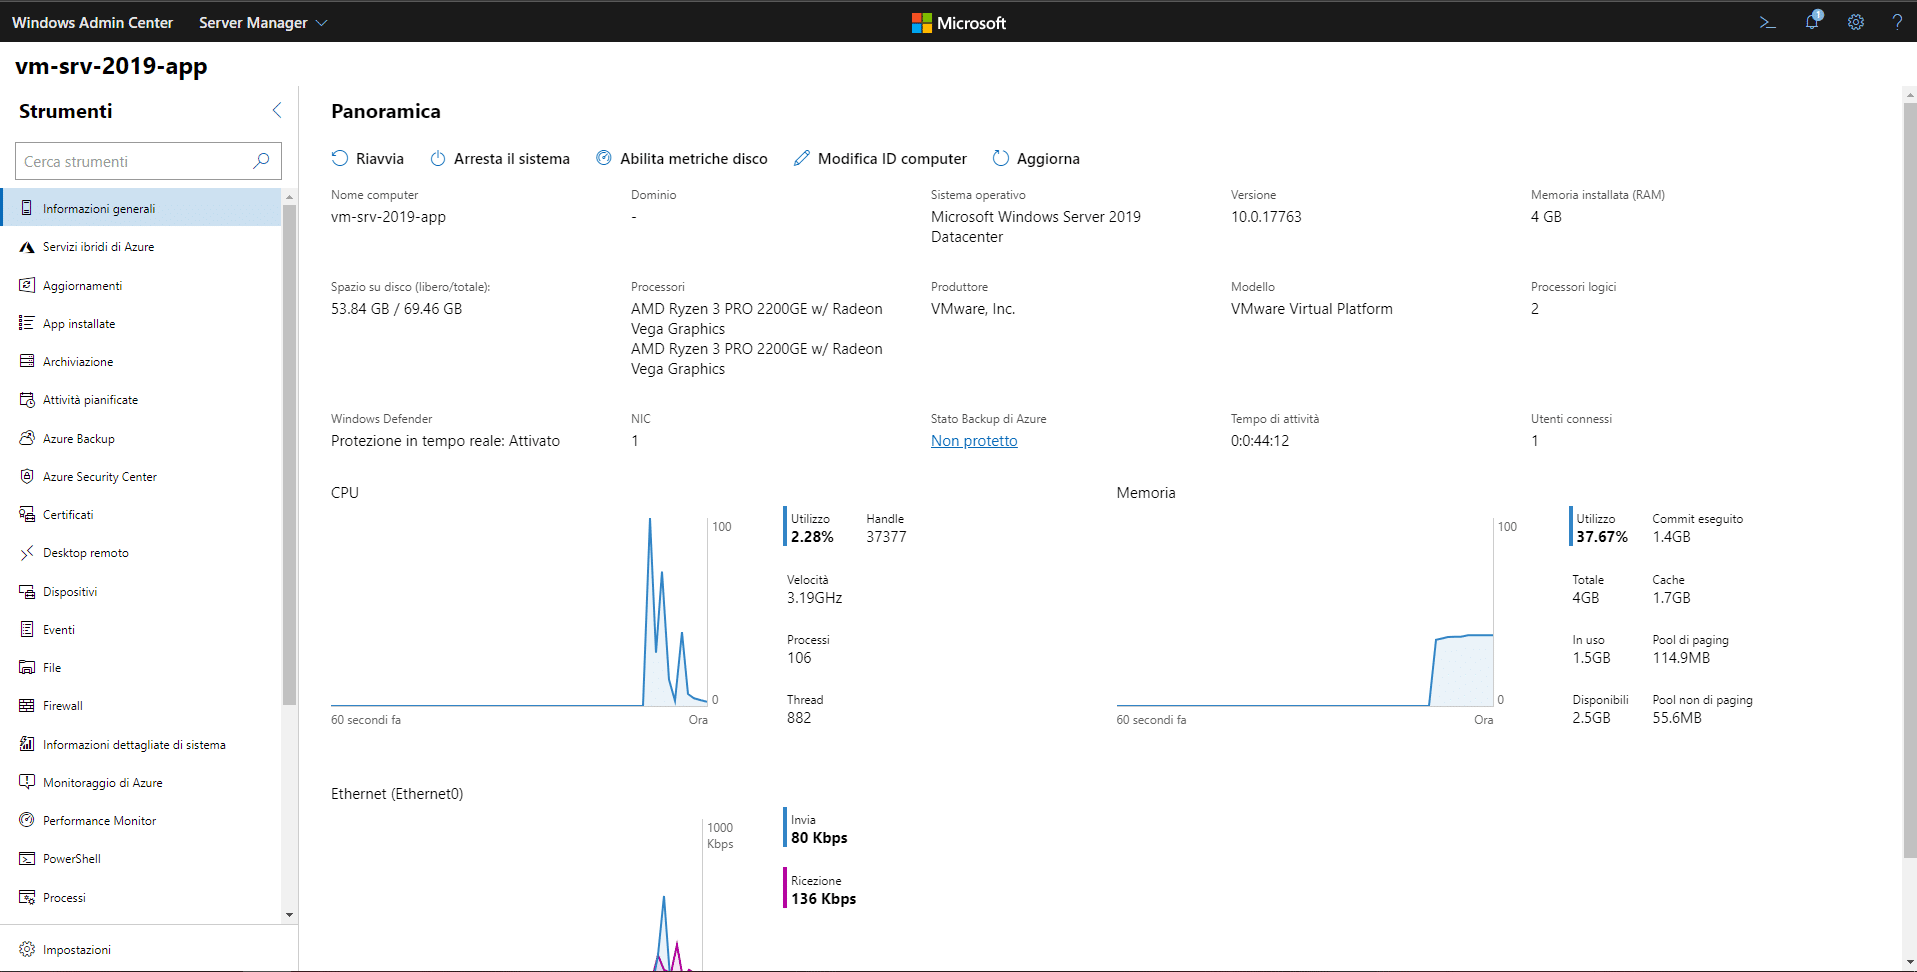The width and height of the screenshot is (1917, 972).
Task: Click the Performance Monitor icon
Action: coord(27,820)
